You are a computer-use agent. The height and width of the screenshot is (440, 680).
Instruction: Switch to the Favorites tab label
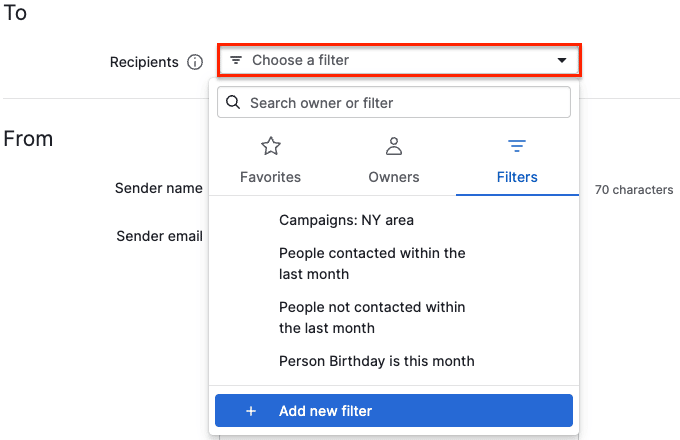(270, 177)
